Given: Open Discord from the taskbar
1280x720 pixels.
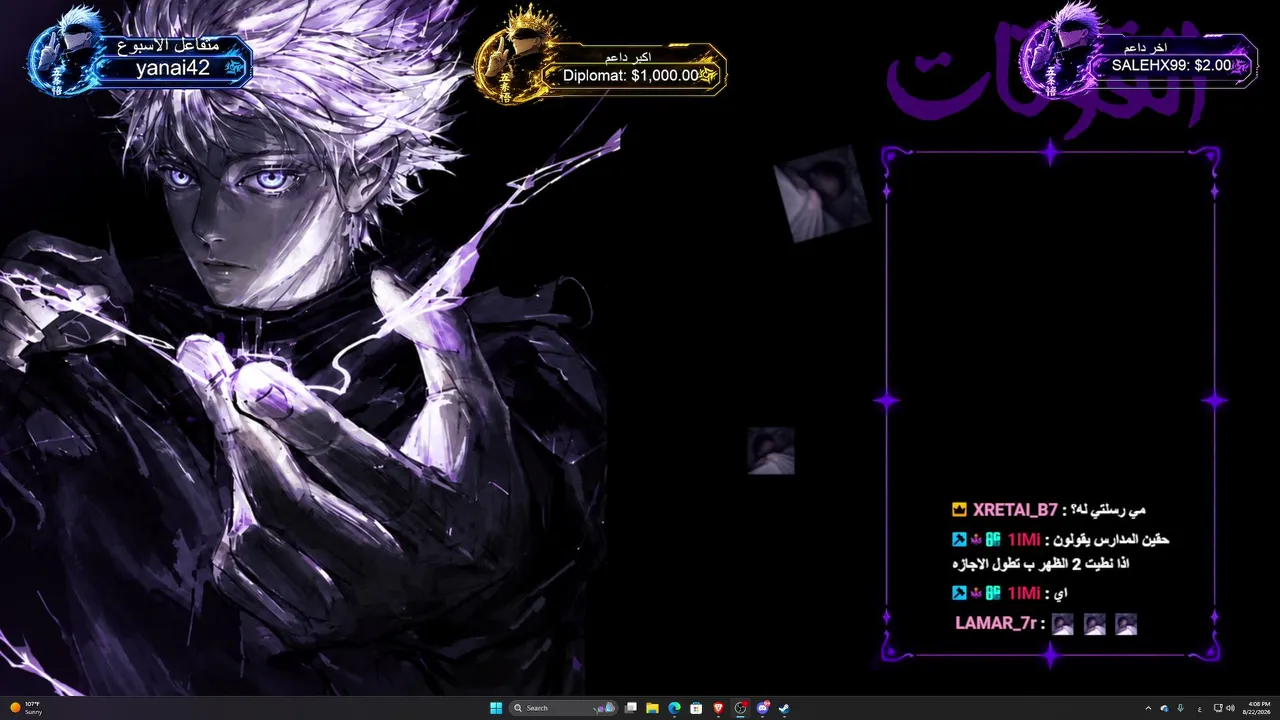Looking at the screenshot, I should tap(762, 708).
